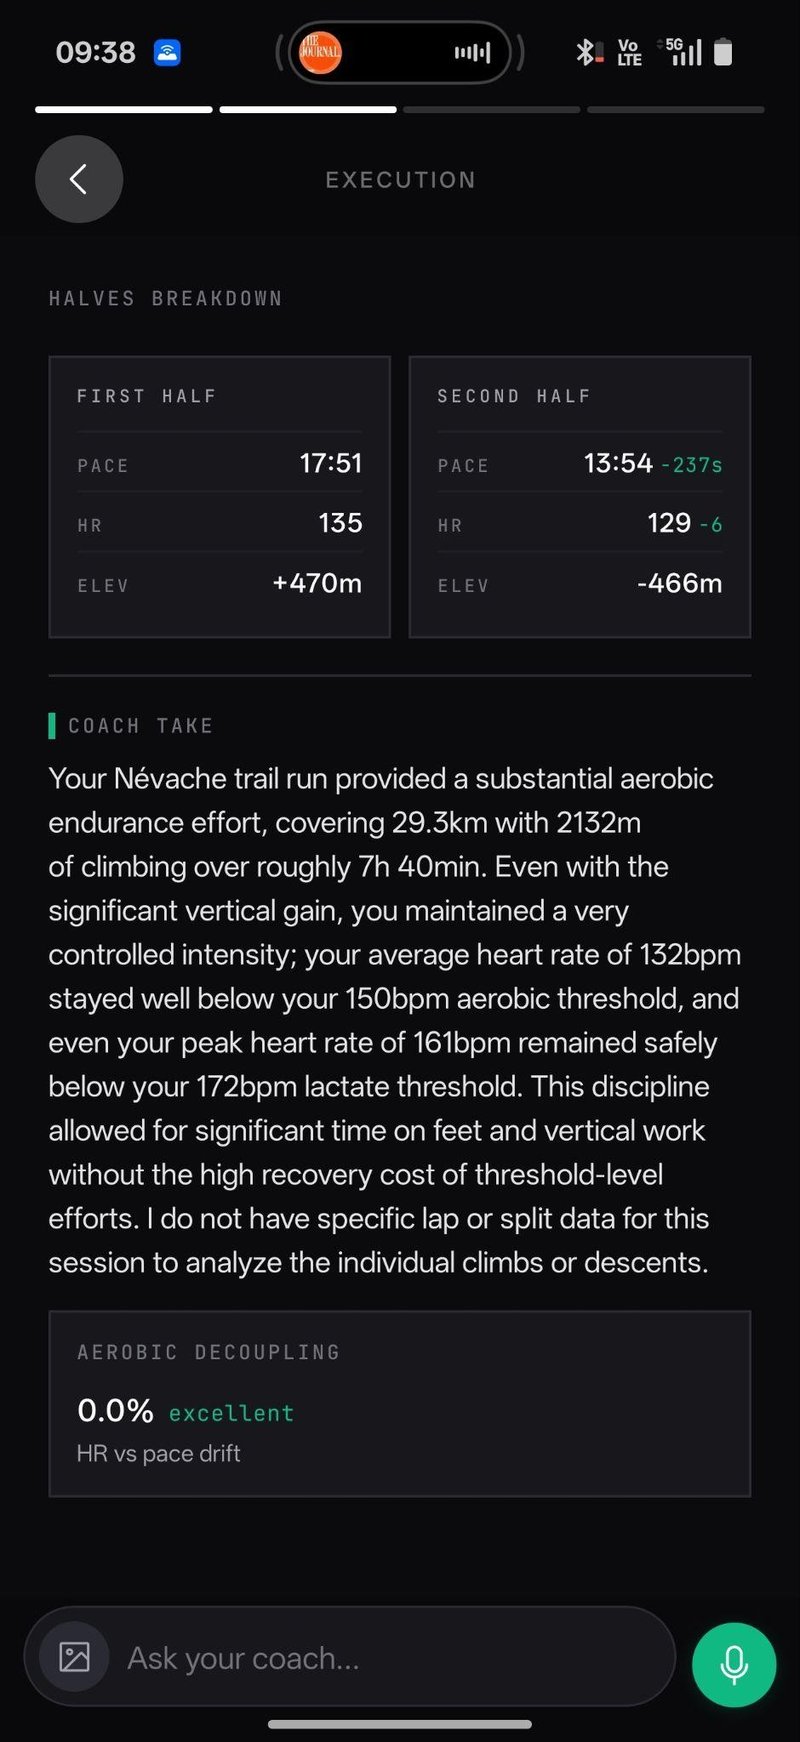Tap the Coach Take heading
The height and width of the screenshot is (1742, 800).
[140, 726]
